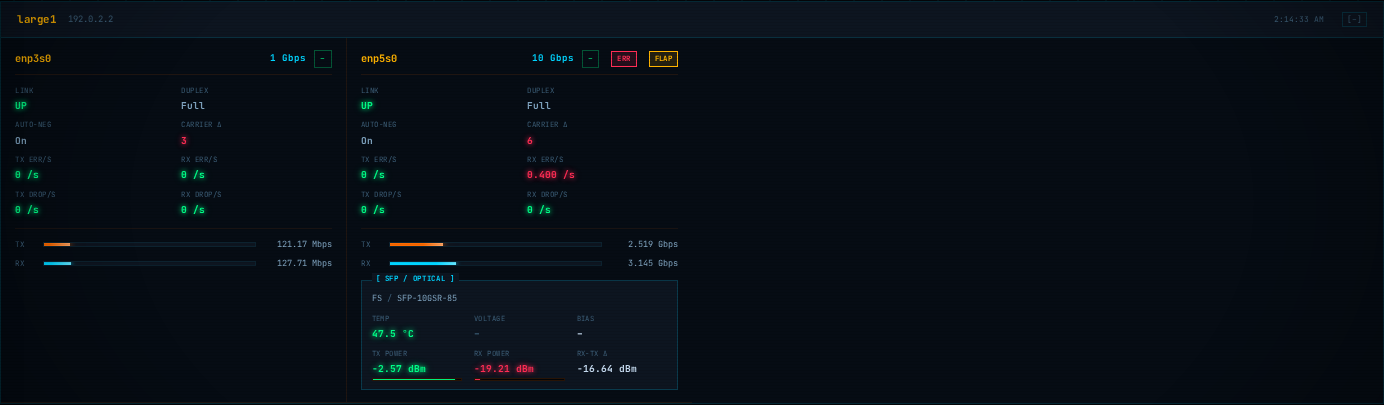This screenshot has height=405, width=1384.
Task: Click the enp5s0 TX throughput bar
Action: pyautogui.click(x=495, y=244)
